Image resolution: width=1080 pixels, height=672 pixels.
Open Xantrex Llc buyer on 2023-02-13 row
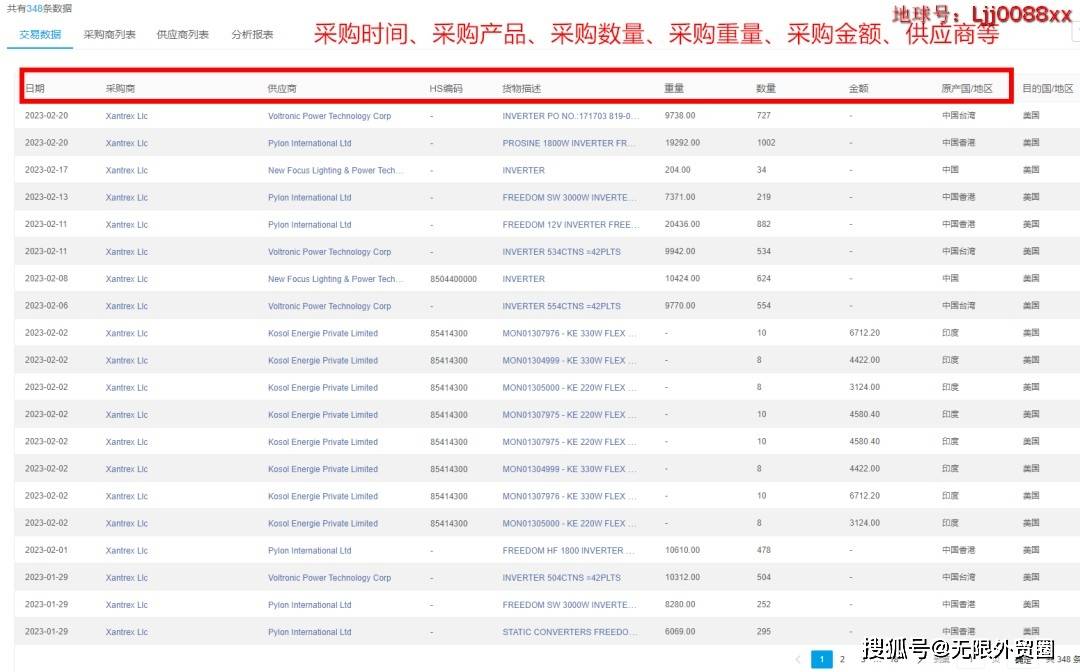pos(127,198)
